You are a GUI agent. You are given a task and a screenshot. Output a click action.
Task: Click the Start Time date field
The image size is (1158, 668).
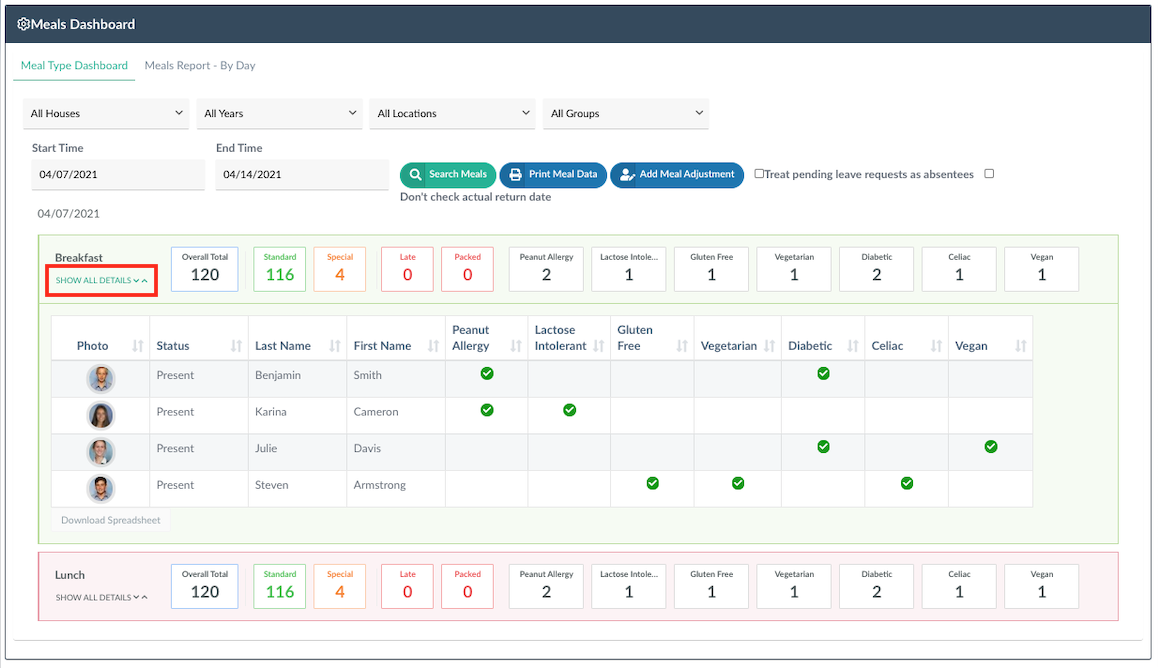[118, 174]
